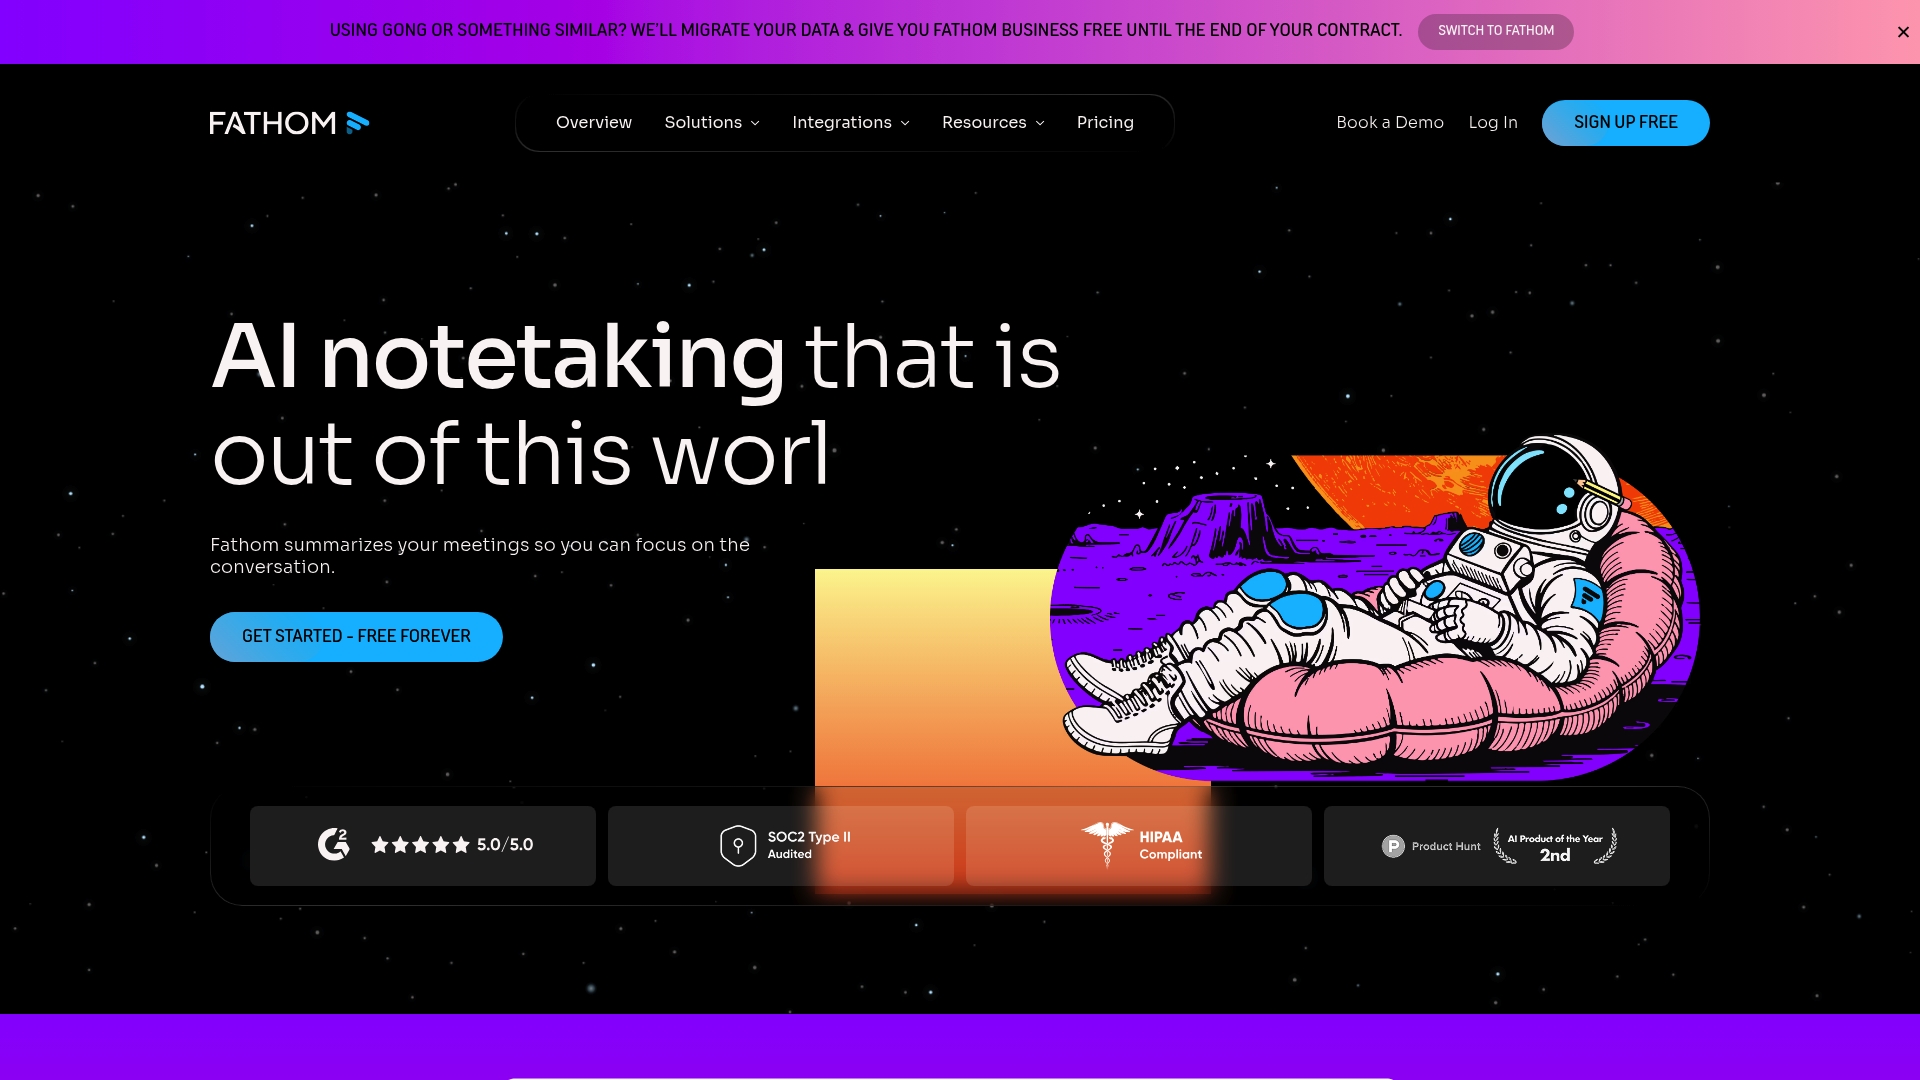Select the G2 logo icon
Image resolution: width=1920 pixels, height=1080 pixels.
(x=334, y=845)
